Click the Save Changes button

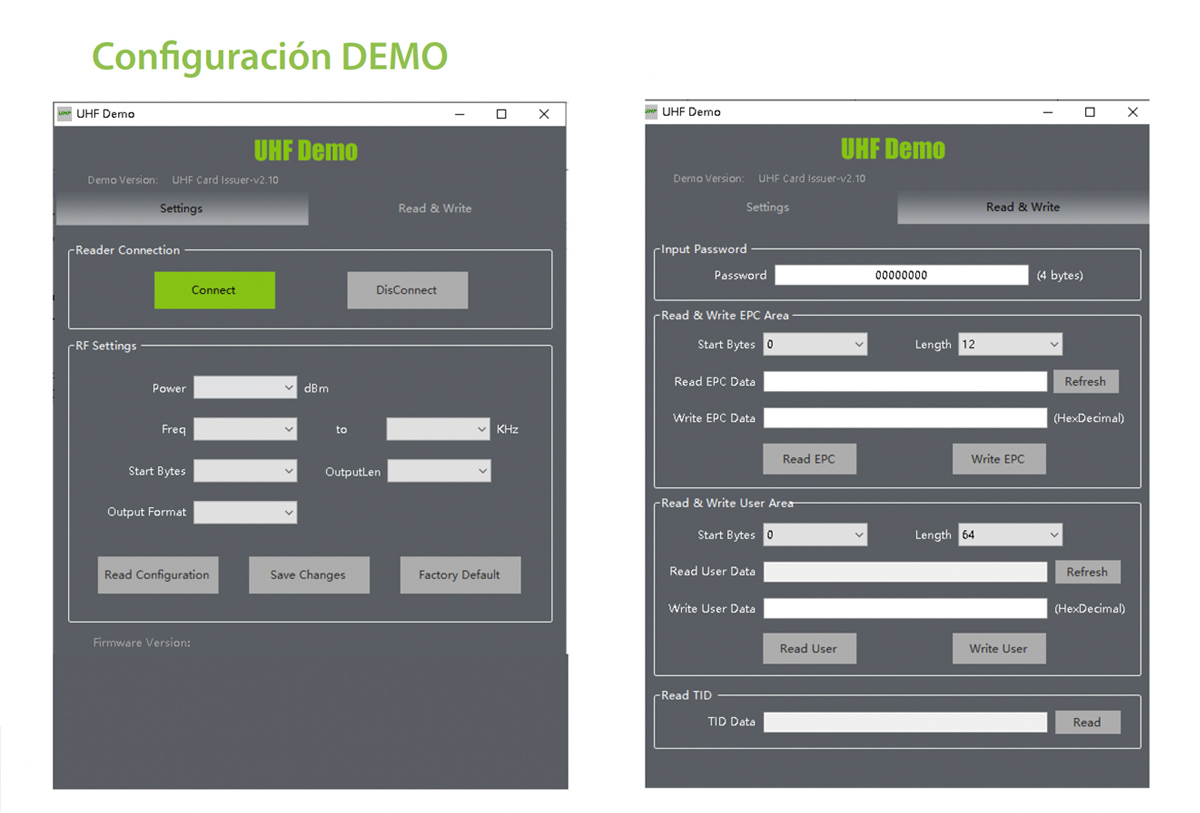tap(308, 575)
